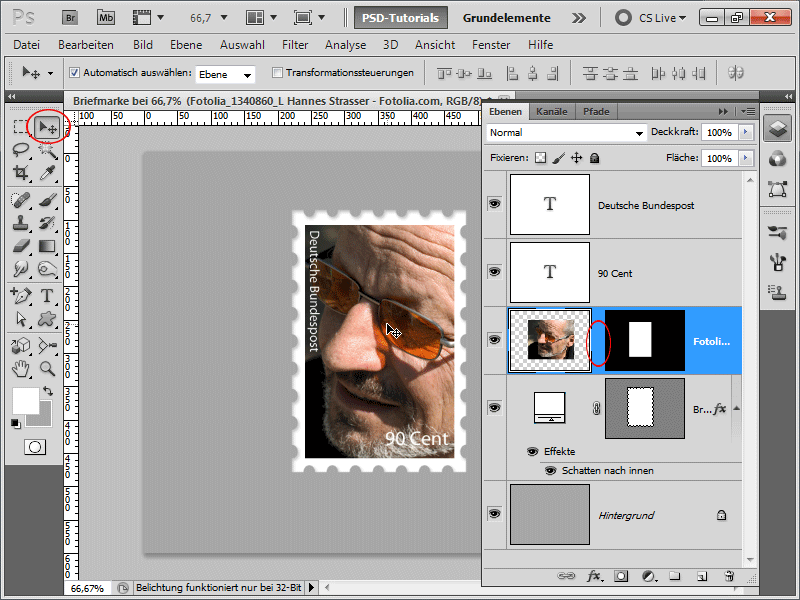Select the Hand tool
Screen dimensions: 800x600
coord(20,368)
